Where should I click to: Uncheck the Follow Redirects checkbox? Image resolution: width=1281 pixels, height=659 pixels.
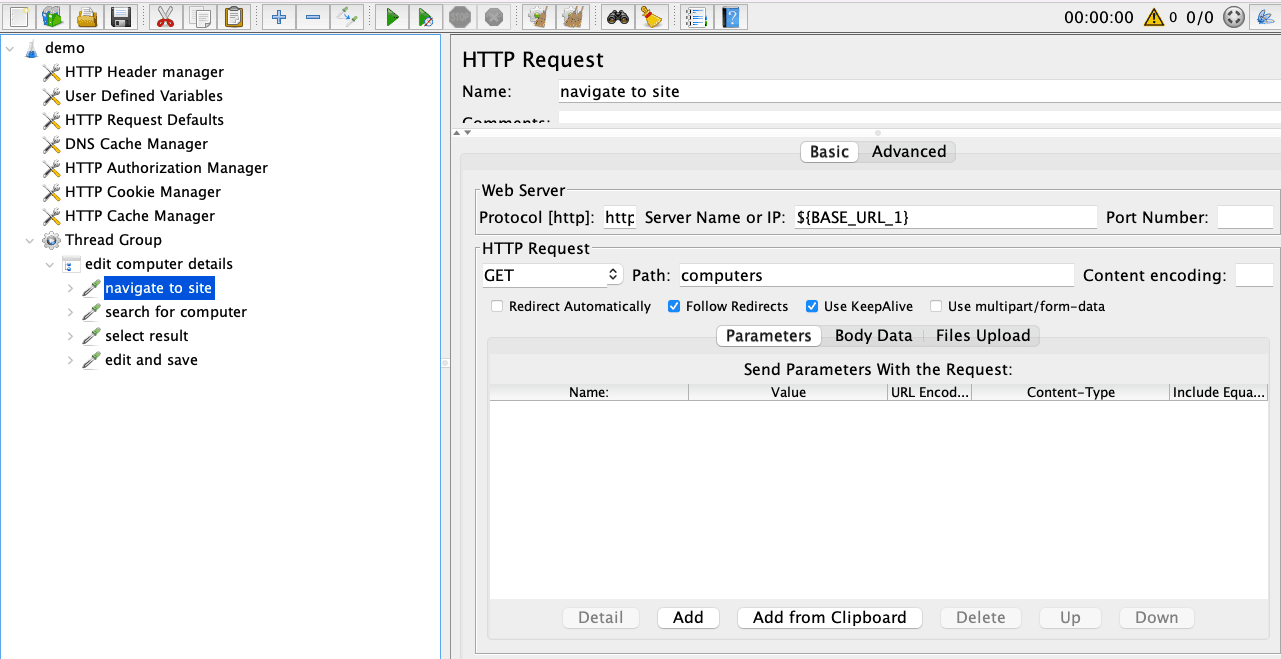pos(674,306)
